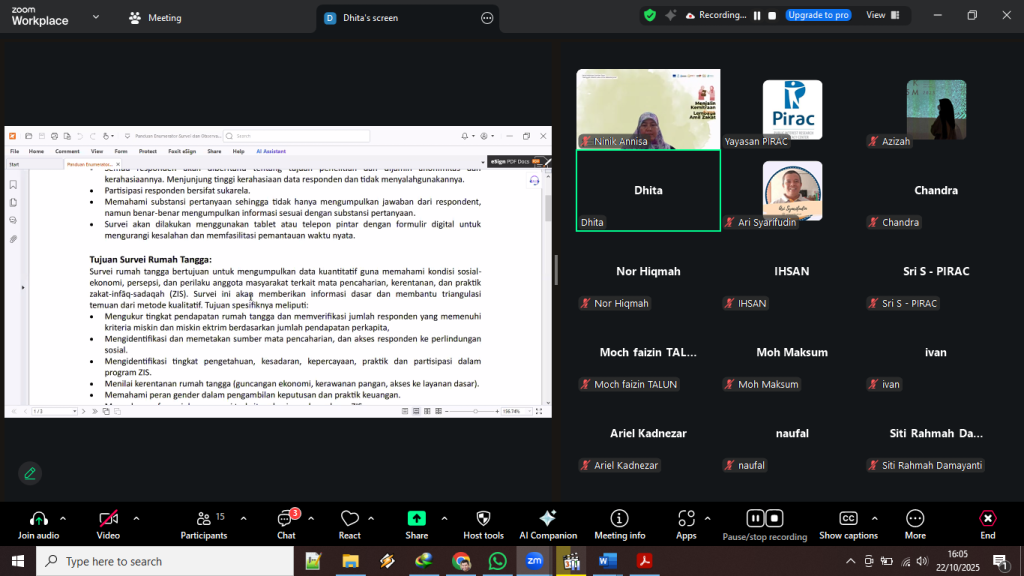Open Meeting info
The width and height of the screenshot is (1024, 576).
(x=619, y=519)
